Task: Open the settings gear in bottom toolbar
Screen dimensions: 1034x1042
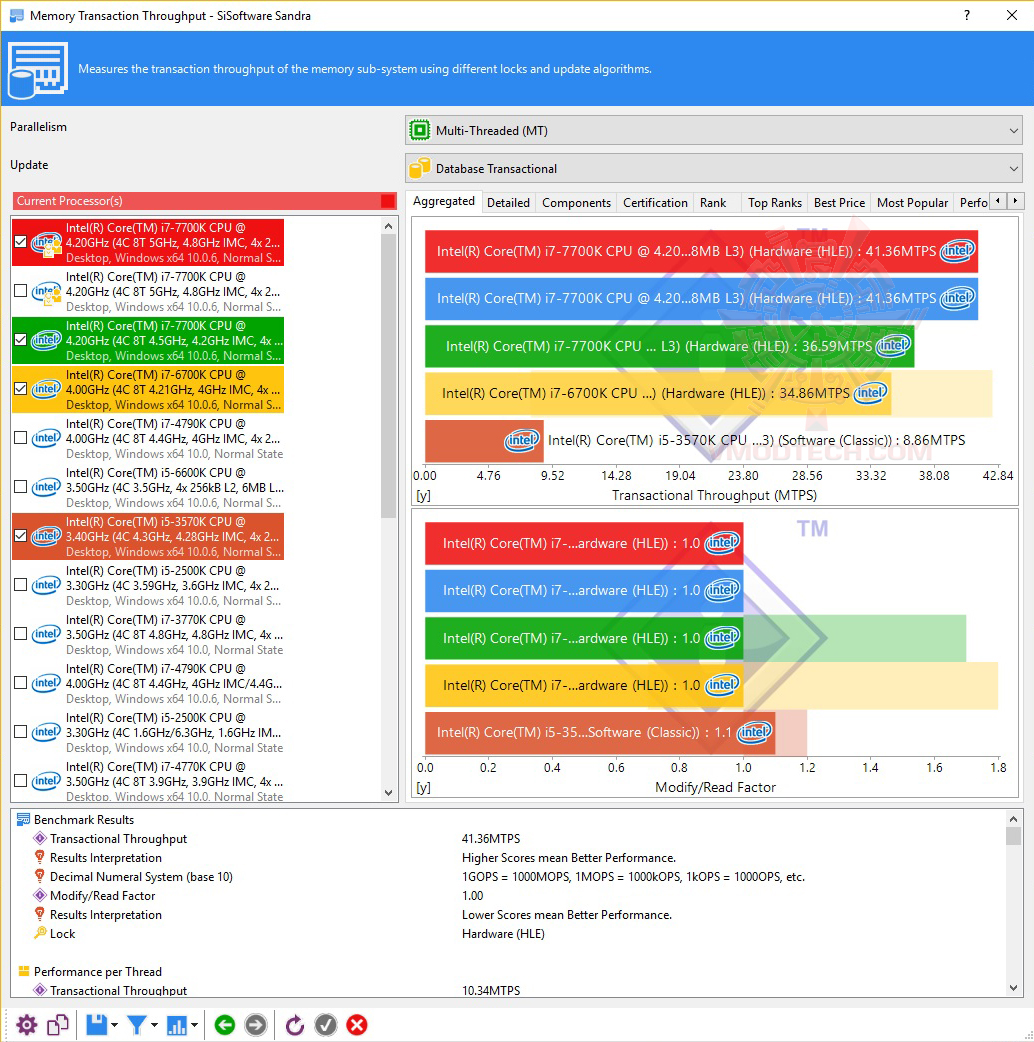Action: (x=27, y=1025)
